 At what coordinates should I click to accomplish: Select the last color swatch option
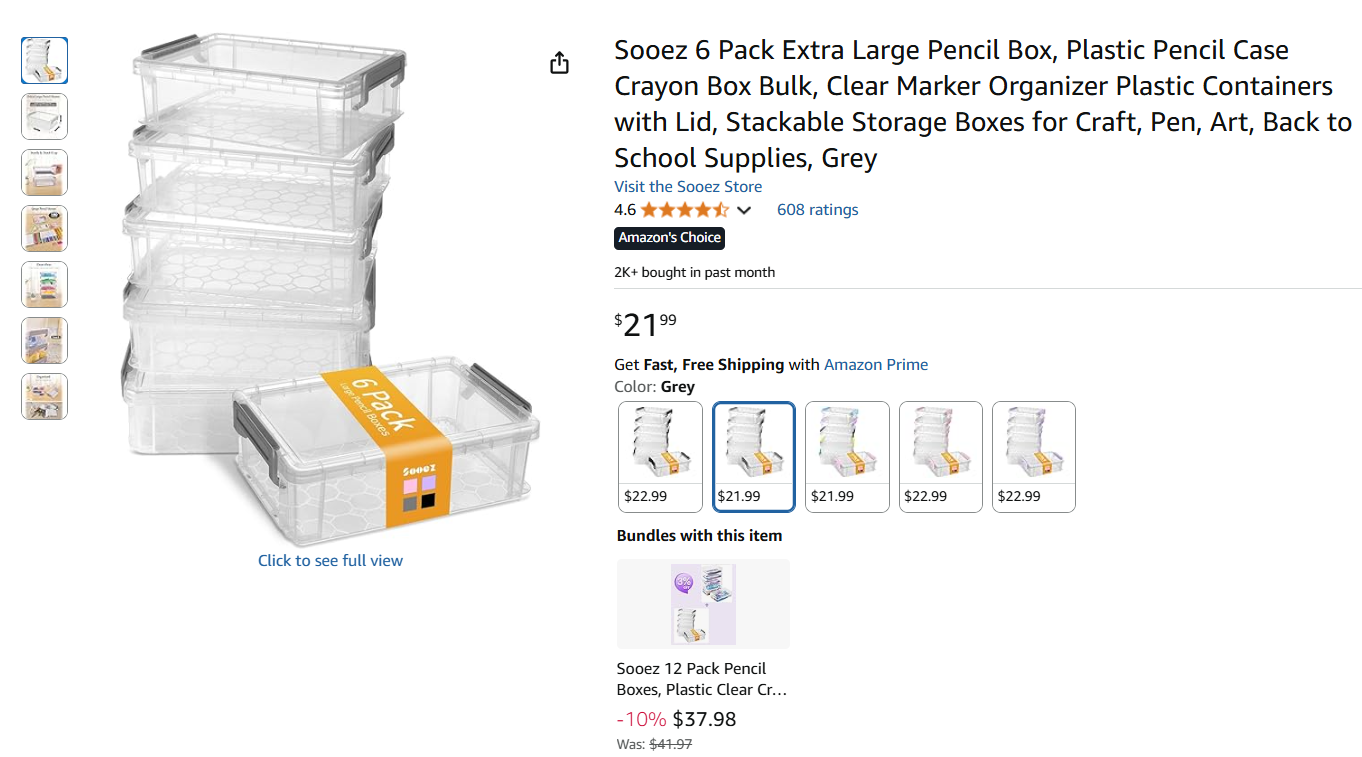tap(1034, 457)
